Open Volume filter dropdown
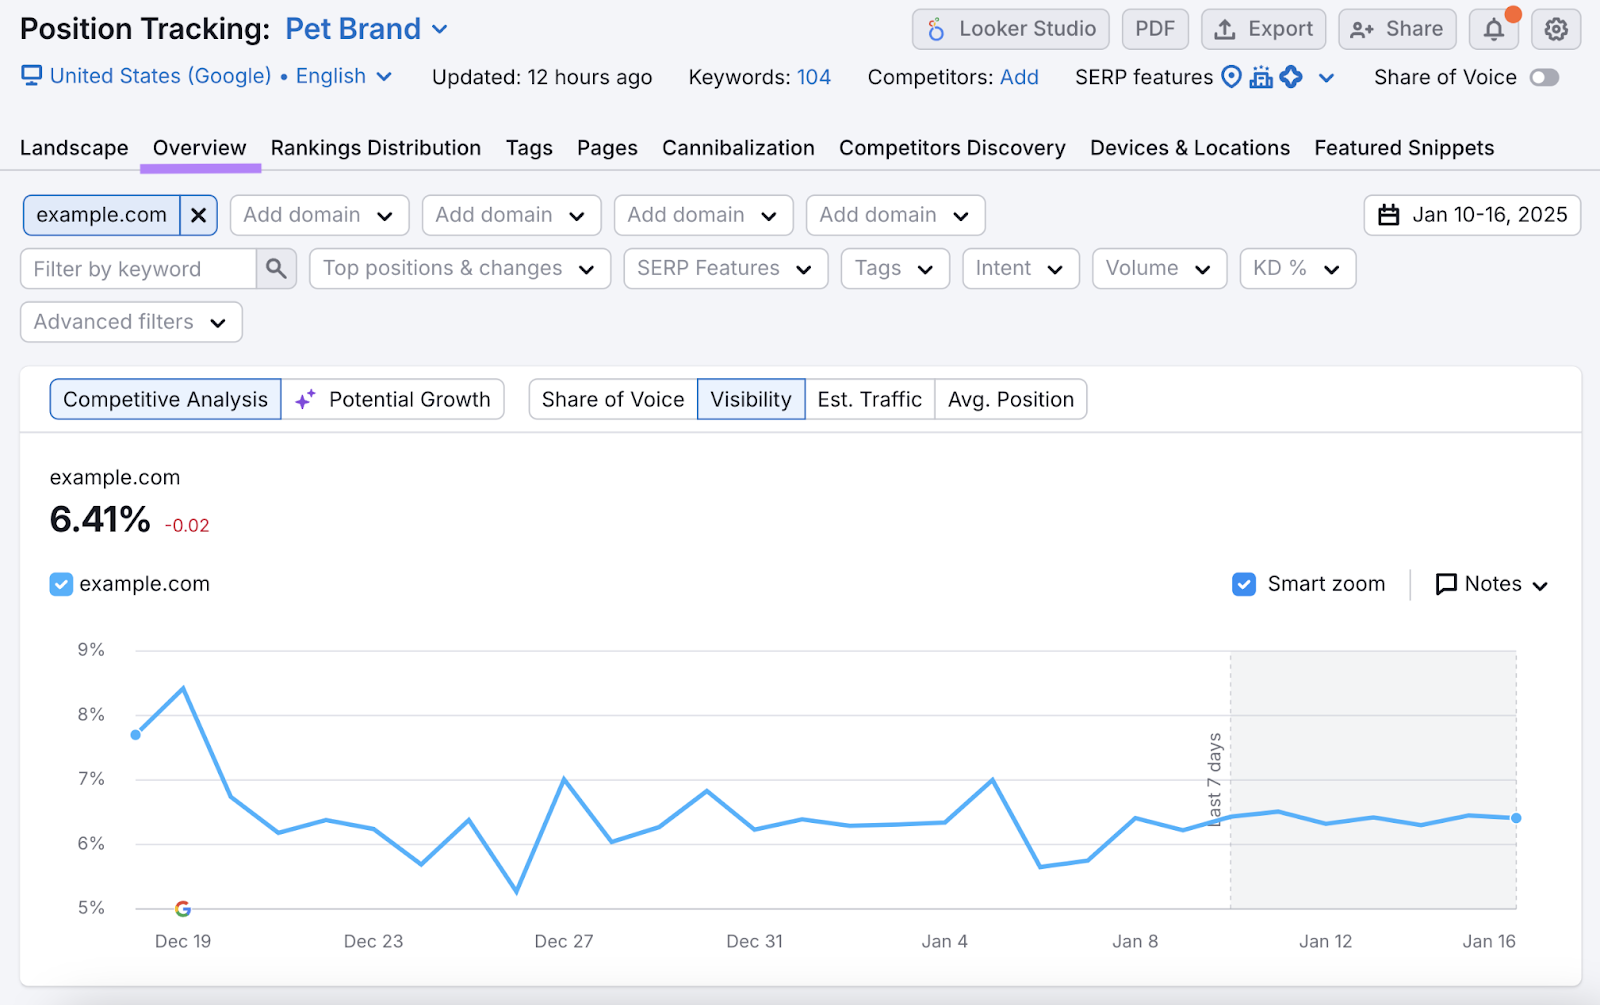The height and width of the screenshot is (1005, 1600). [x=1160, y=269]
